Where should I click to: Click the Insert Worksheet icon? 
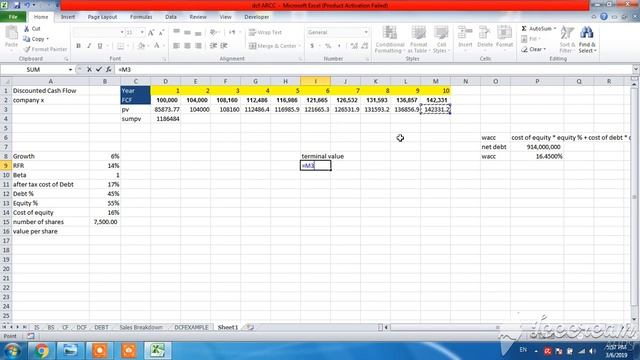point(250,327)
